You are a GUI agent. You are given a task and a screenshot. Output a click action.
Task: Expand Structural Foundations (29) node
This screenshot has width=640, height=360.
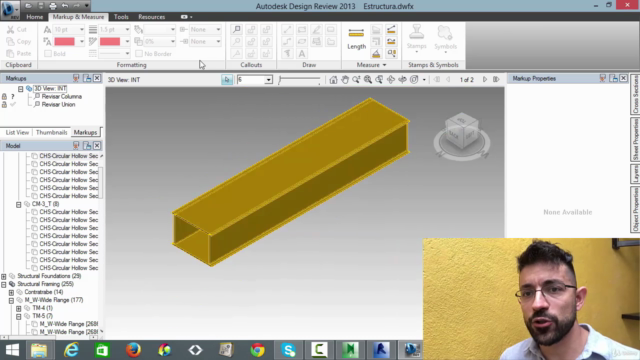4,276
